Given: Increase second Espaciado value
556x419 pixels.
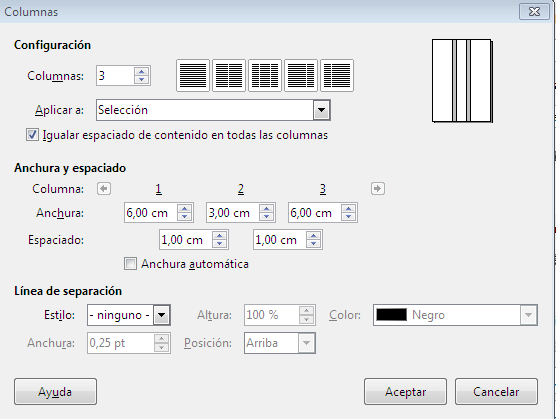Looking at the screenshot, I should click(313, 236).
